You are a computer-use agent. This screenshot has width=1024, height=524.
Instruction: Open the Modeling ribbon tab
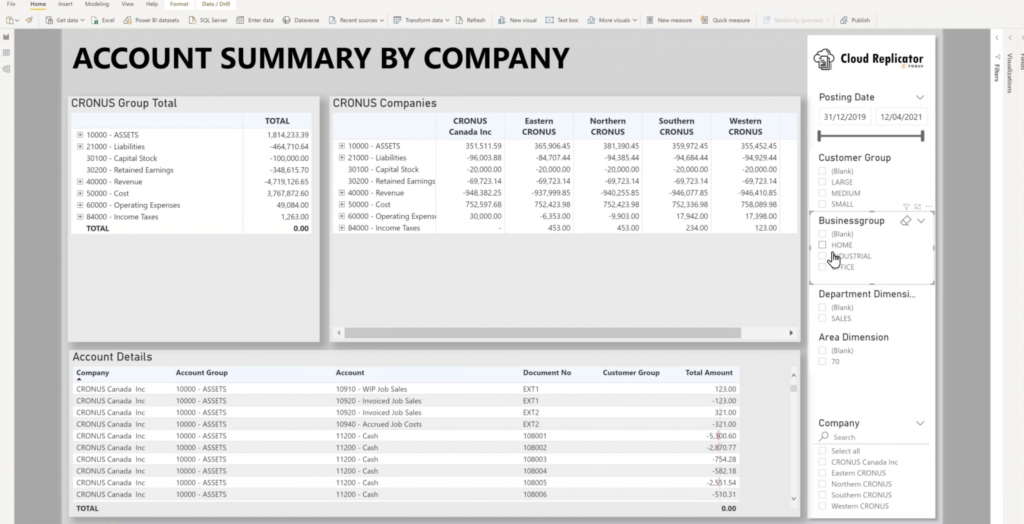[97, 4]
